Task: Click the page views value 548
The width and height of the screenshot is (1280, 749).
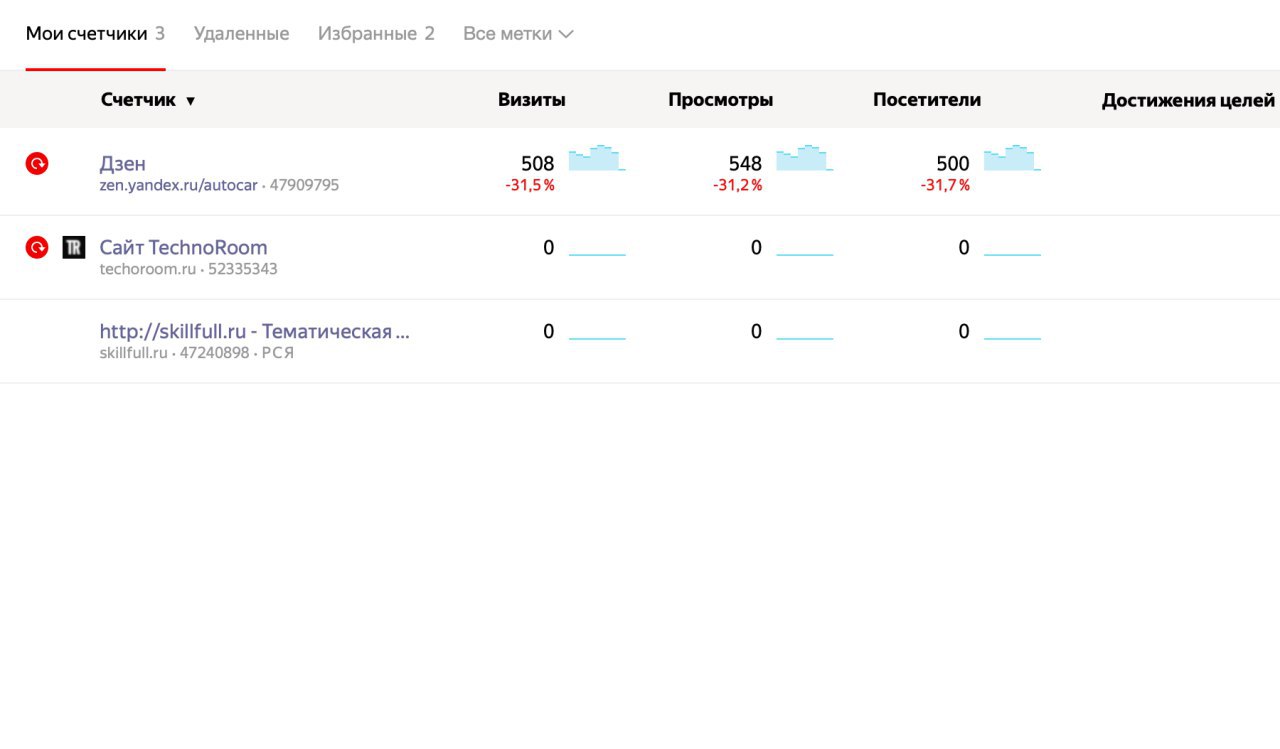Action: coord(745,164)
